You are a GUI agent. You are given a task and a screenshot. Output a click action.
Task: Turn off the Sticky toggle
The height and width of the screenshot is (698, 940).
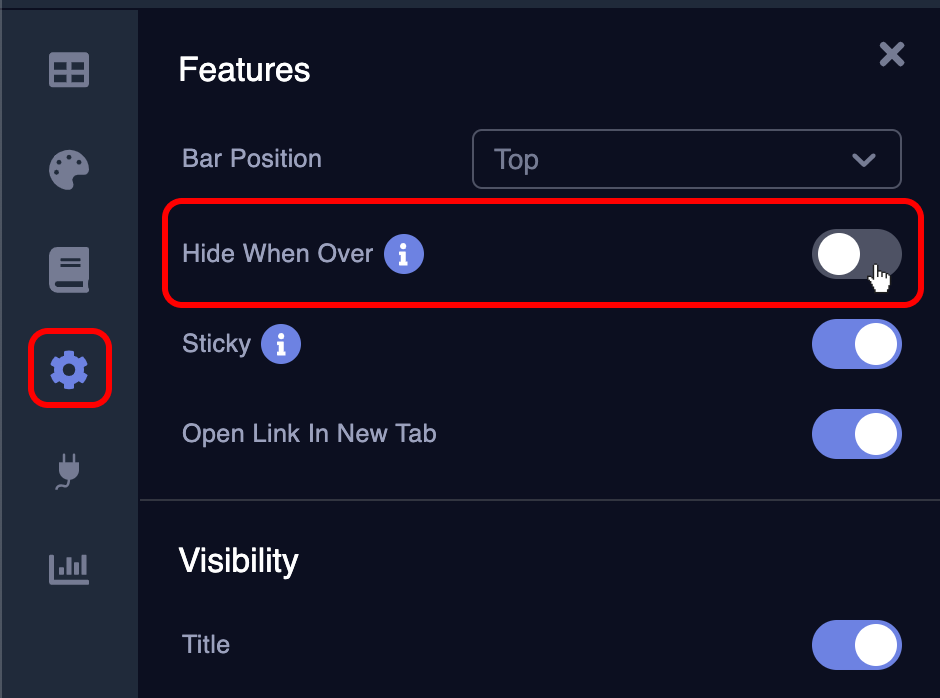(856, 345)
